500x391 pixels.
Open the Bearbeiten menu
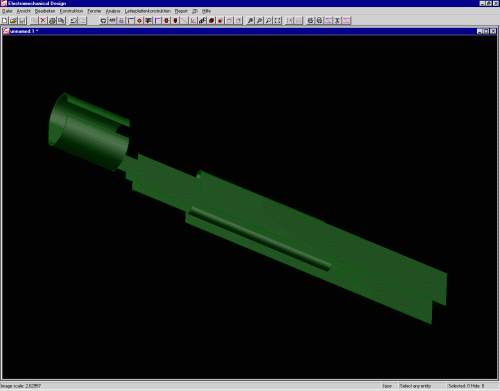[x=45, y=11]
